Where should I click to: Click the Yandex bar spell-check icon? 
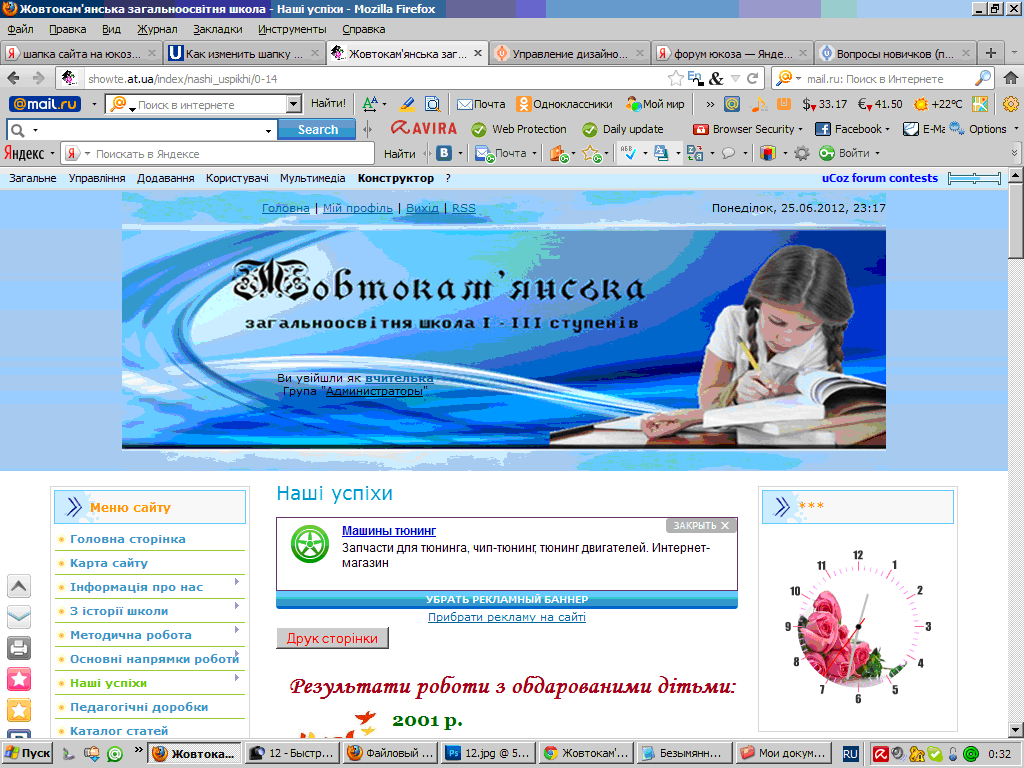pyautogui.click(x=628, y=153)
